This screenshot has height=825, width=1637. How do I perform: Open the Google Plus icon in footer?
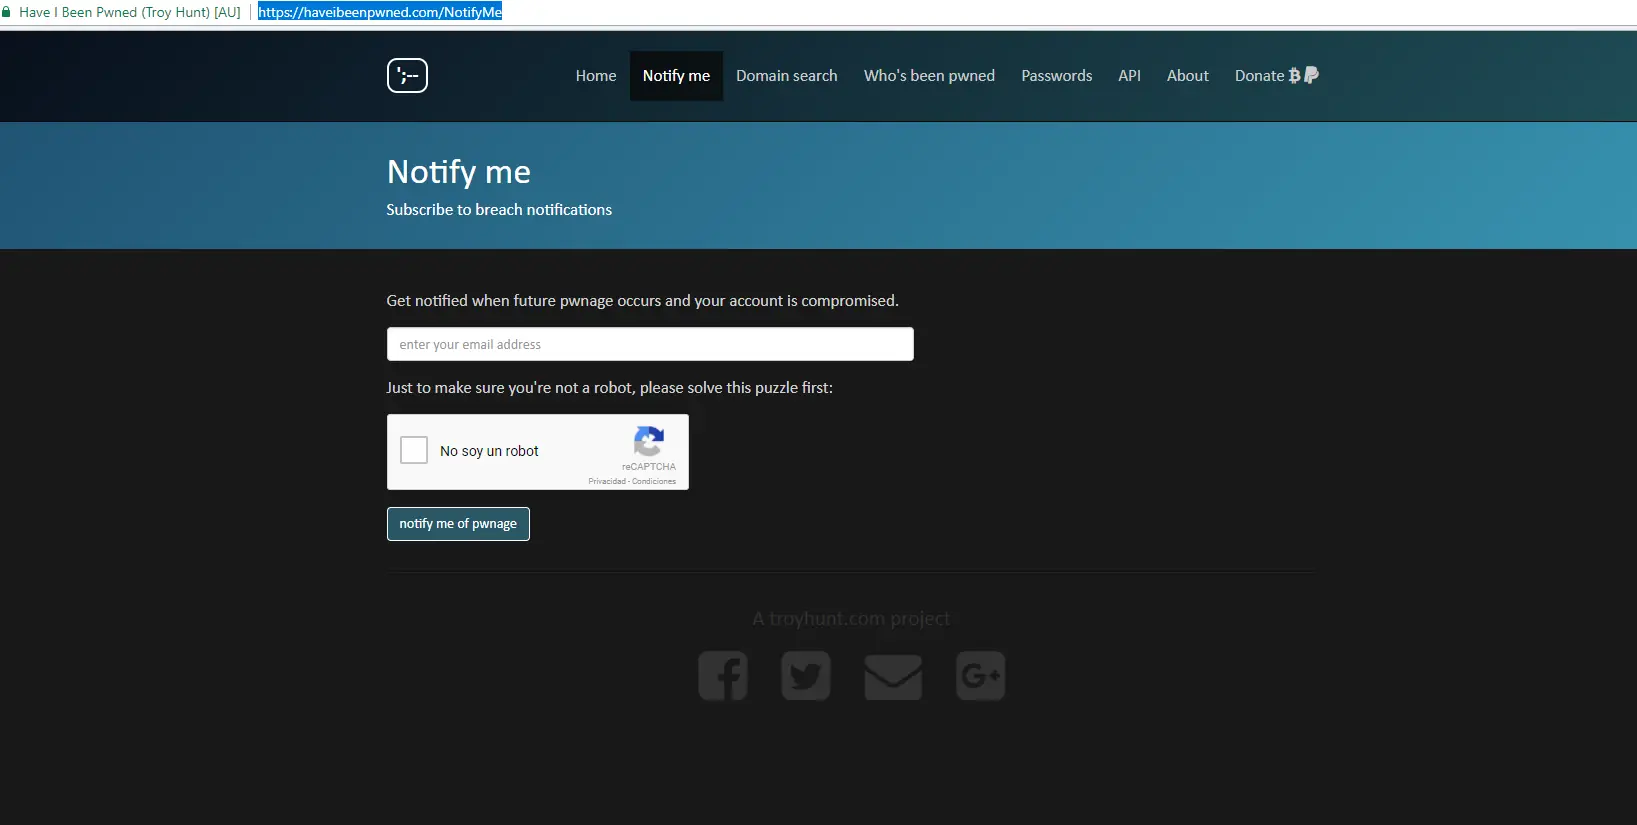pos(980,676)
